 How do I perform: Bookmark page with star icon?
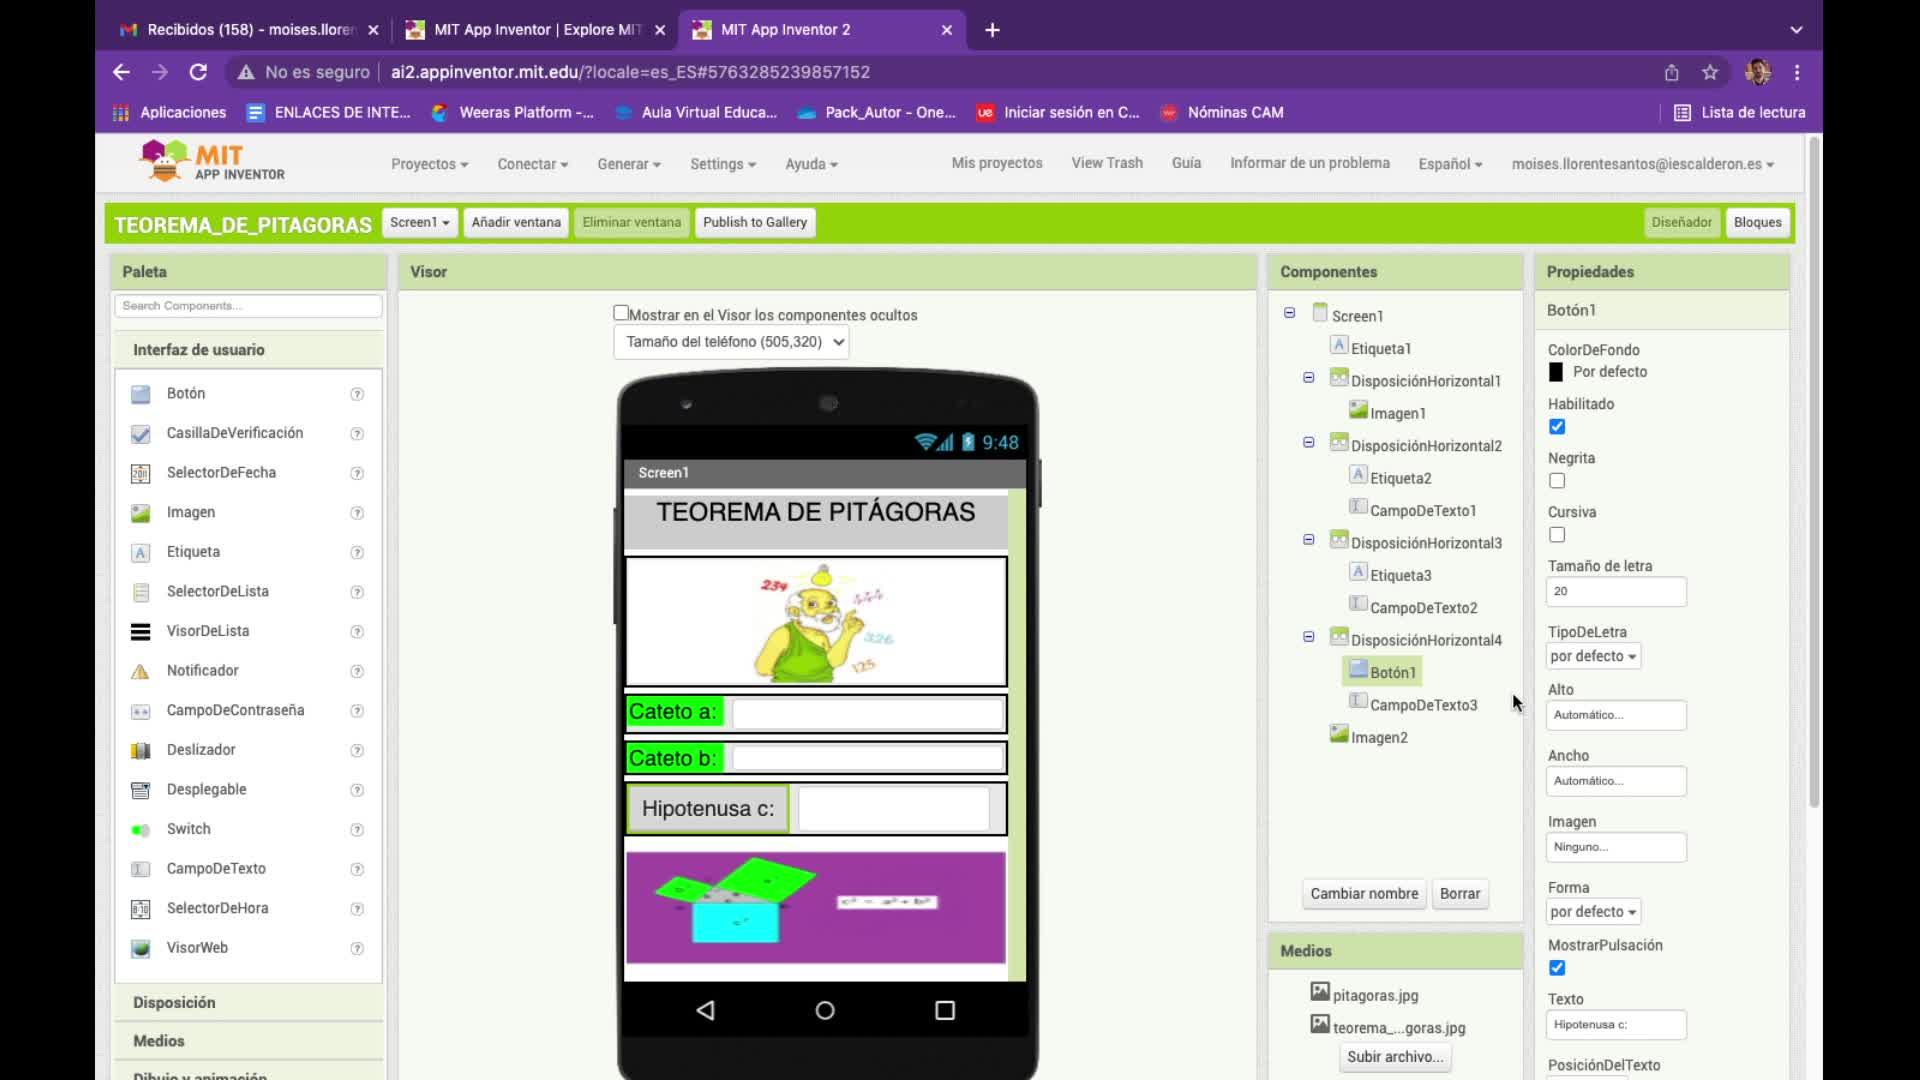pos(1710,72)
